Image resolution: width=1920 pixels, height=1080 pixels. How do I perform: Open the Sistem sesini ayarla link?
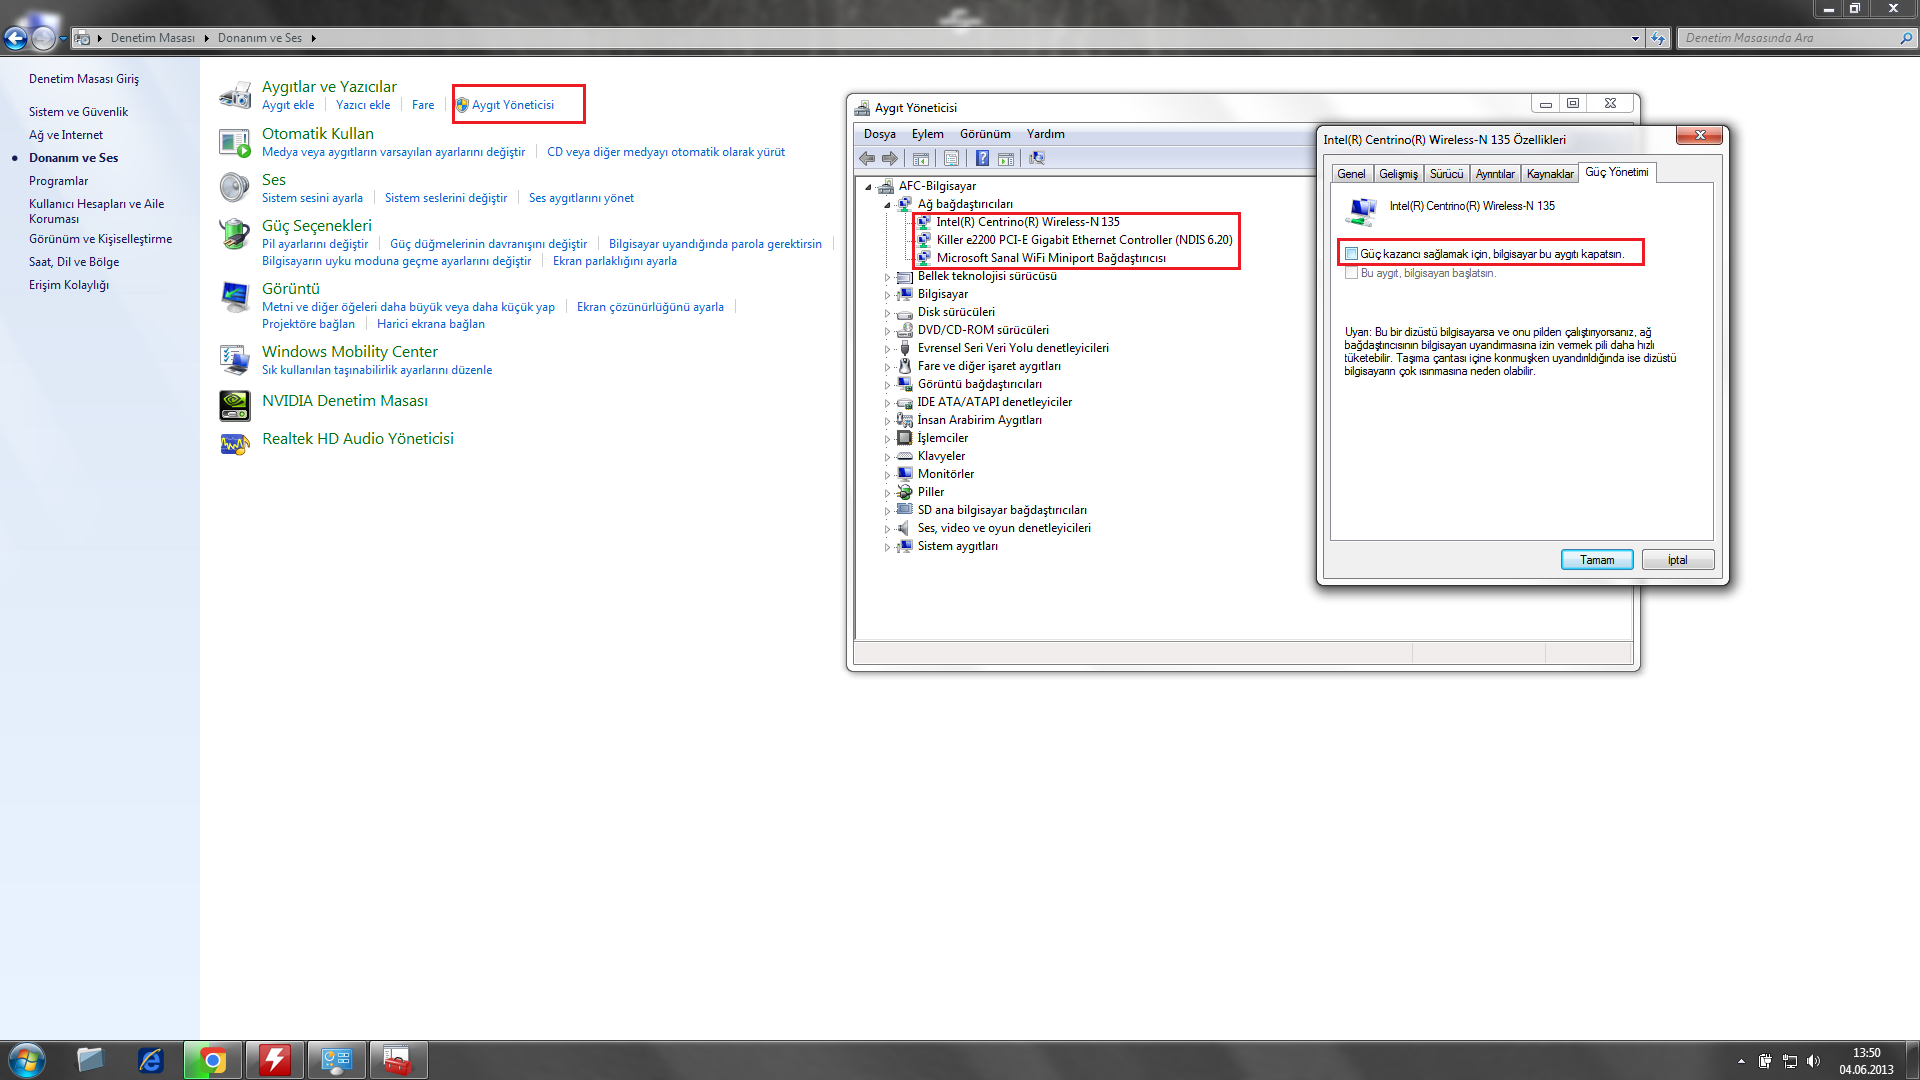coord(312,198)
